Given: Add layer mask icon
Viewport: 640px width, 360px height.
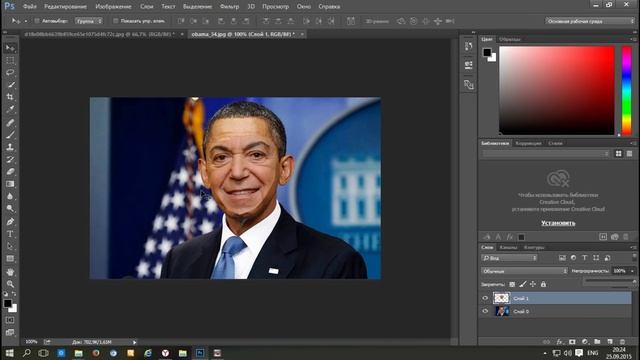Looking at the screenshot, I should click(x=572, y=342).
